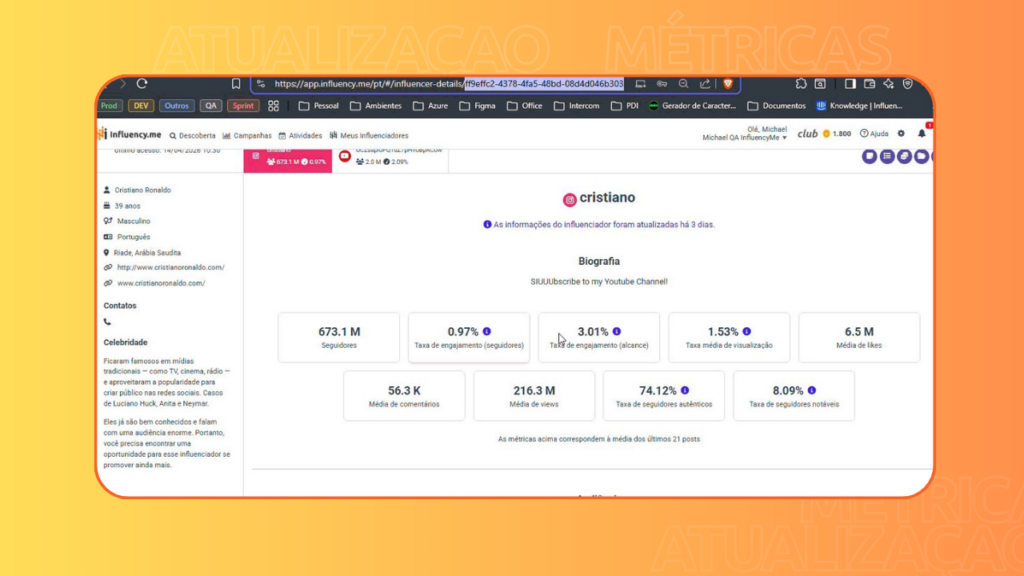Viewport: 1024px width, 576px height.
Task: Click the Influency.me logo
Action: point(131,134)
